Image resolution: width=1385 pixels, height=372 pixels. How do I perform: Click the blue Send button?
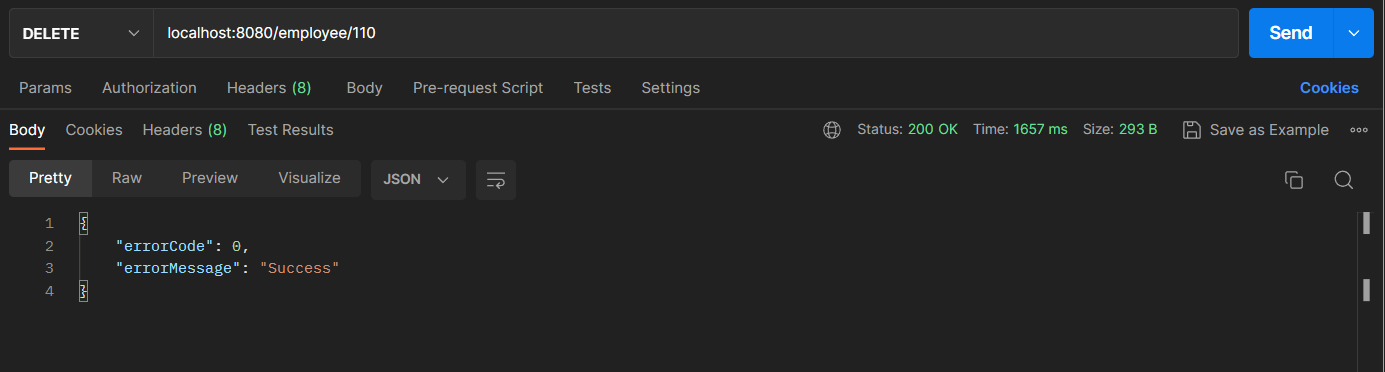[x=1291, y=33]
